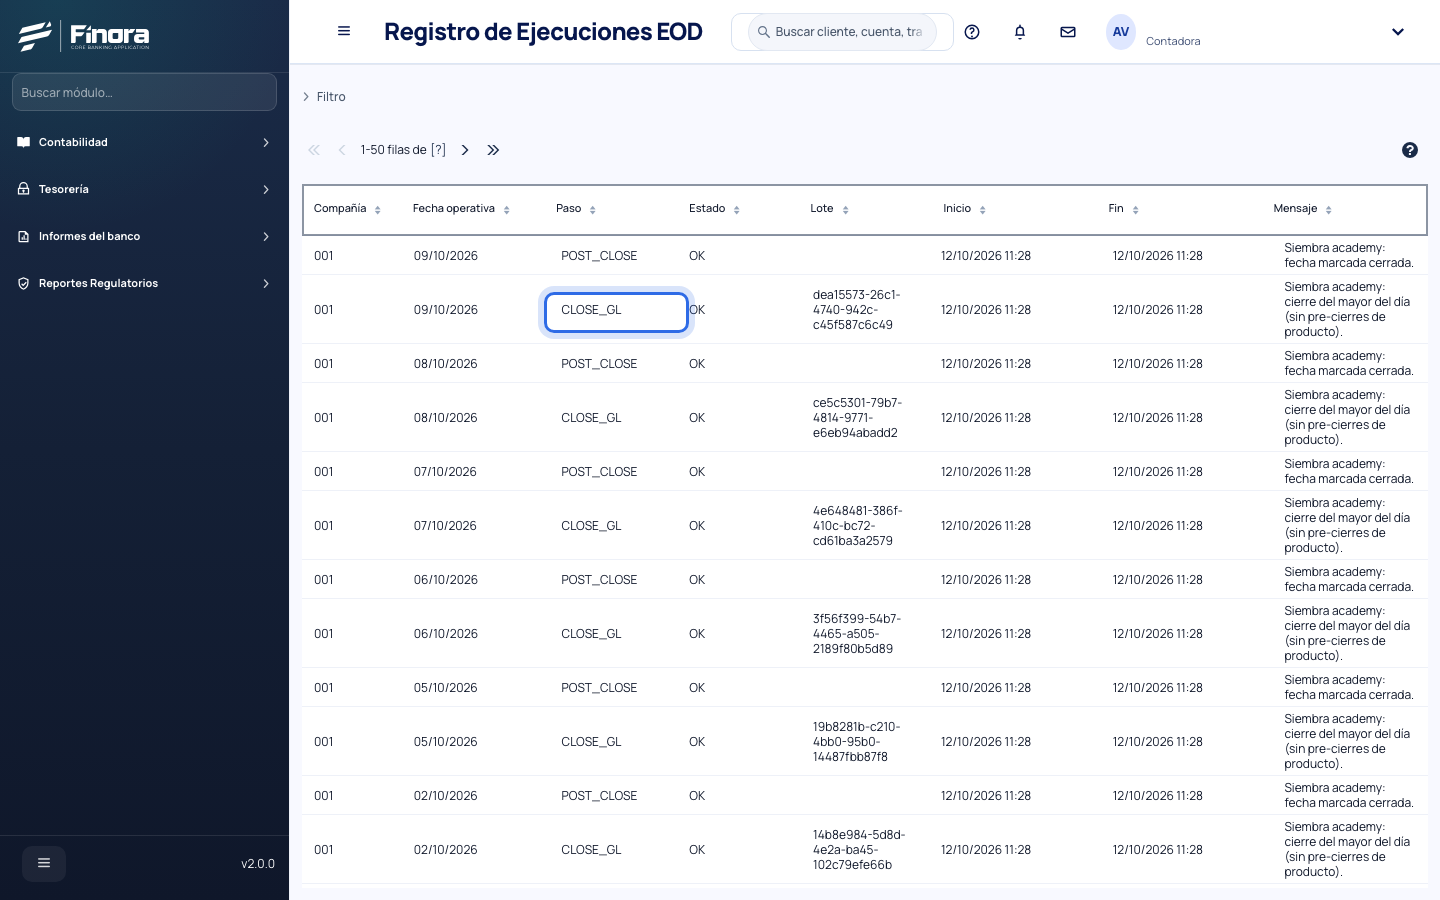Viewport: 1440px width, 900px height.
Task: Click lote dea15573-26c1-4740-942c-c45f587c6c49
Action: pyautogui.click(x=857, y=310)
